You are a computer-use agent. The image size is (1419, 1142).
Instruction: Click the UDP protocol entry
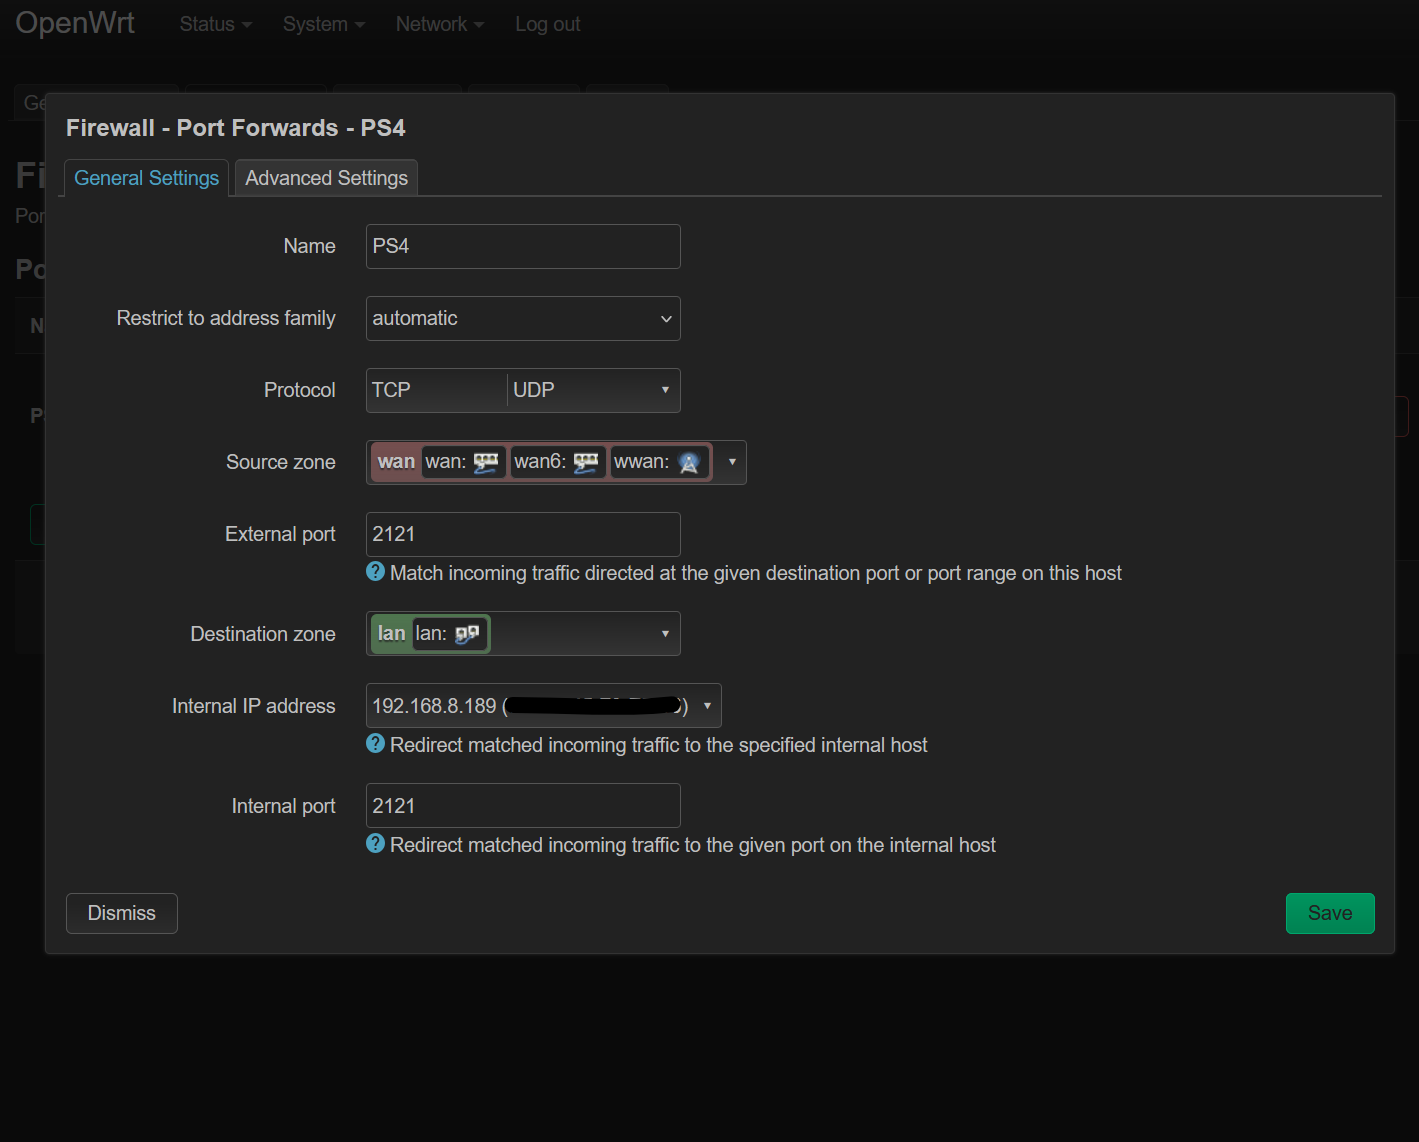(534, 390)
